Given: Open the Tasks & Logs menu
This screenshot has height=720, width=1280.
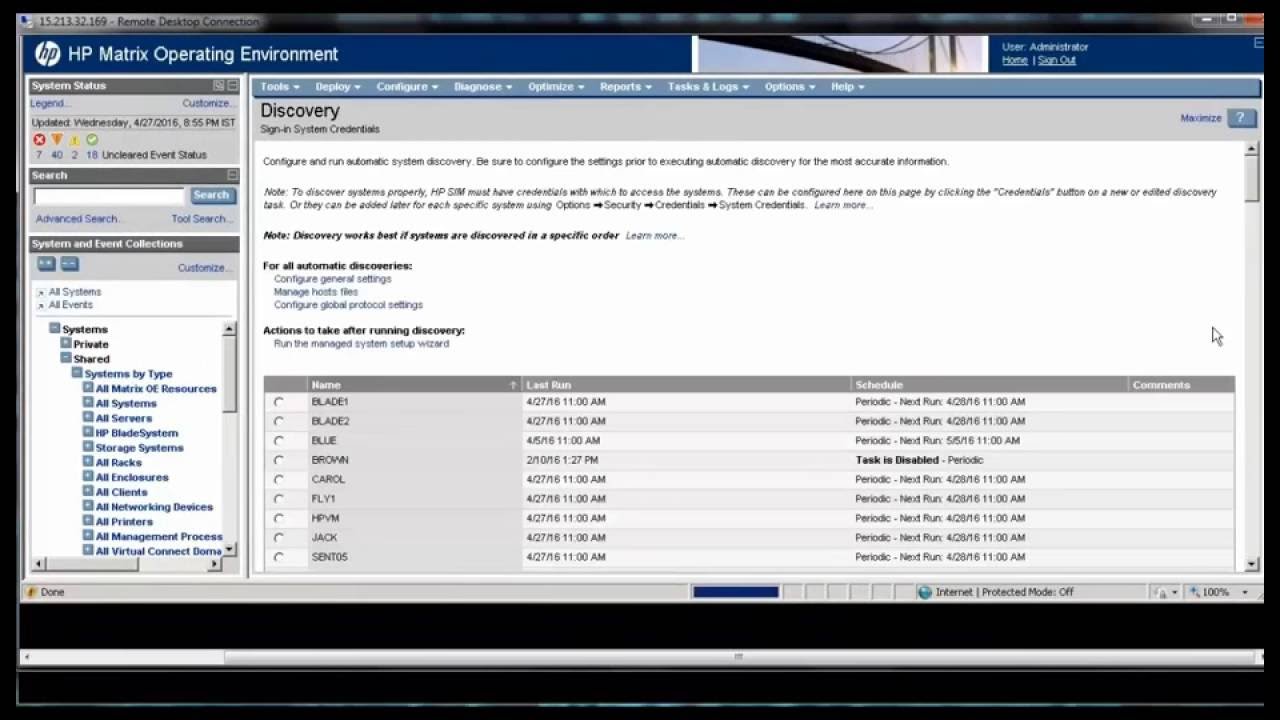Looking at the screenshot, I should point(708,87).
